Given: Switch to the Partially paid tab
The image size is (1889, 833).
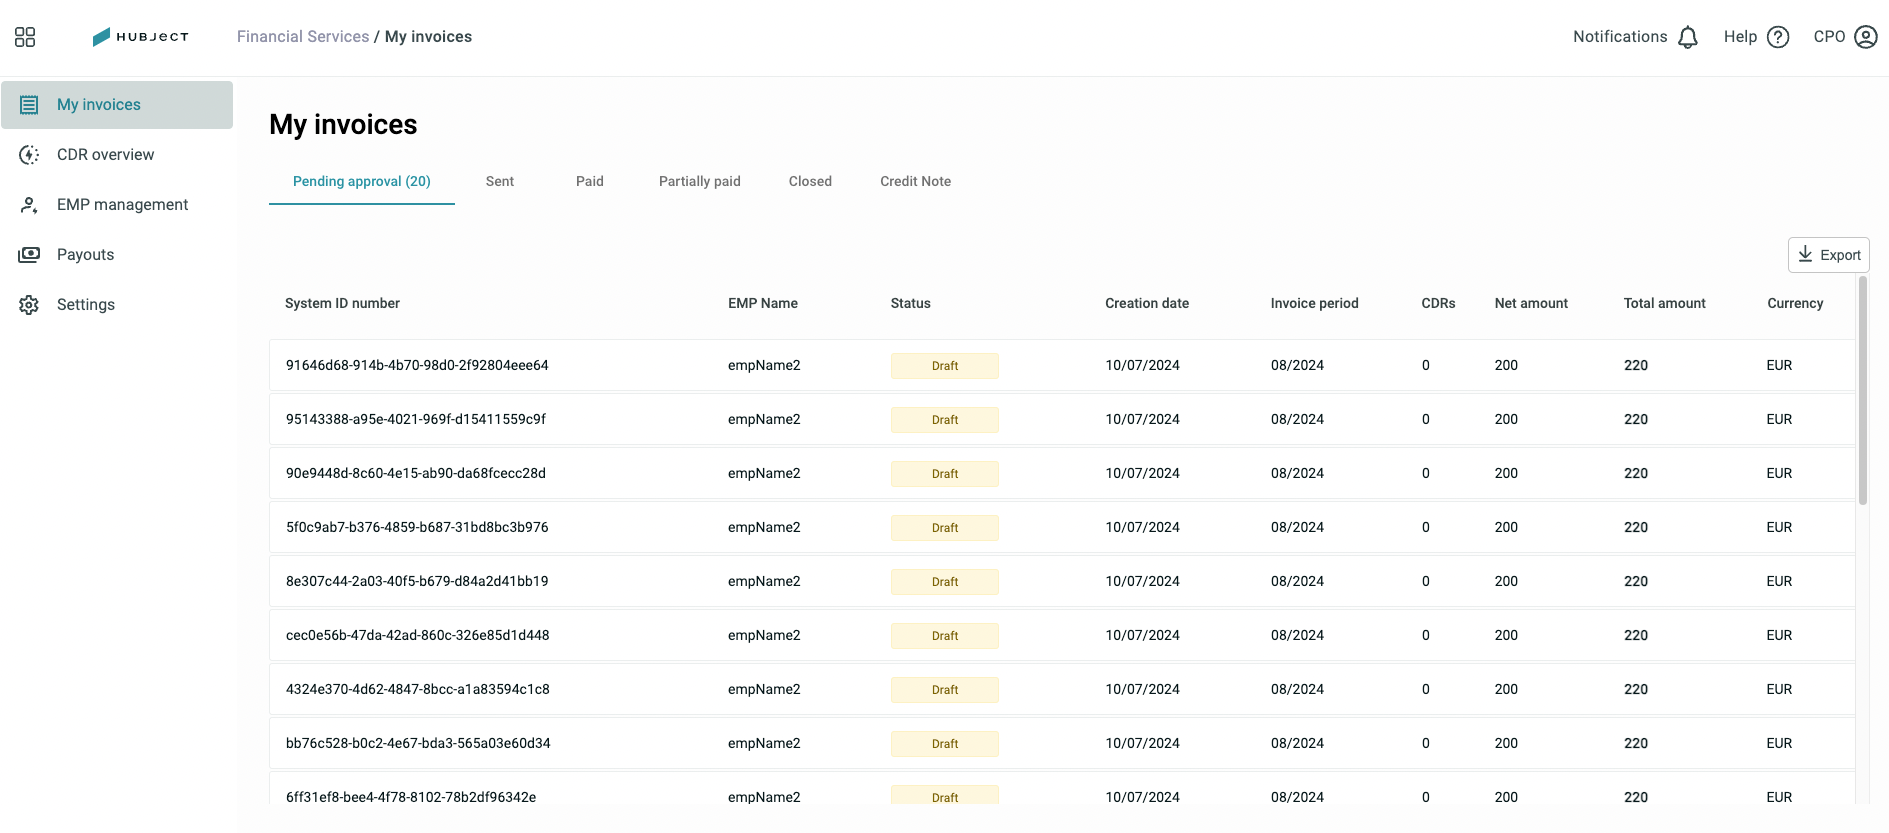Looking at the screenshot, I should pos(700,182).
